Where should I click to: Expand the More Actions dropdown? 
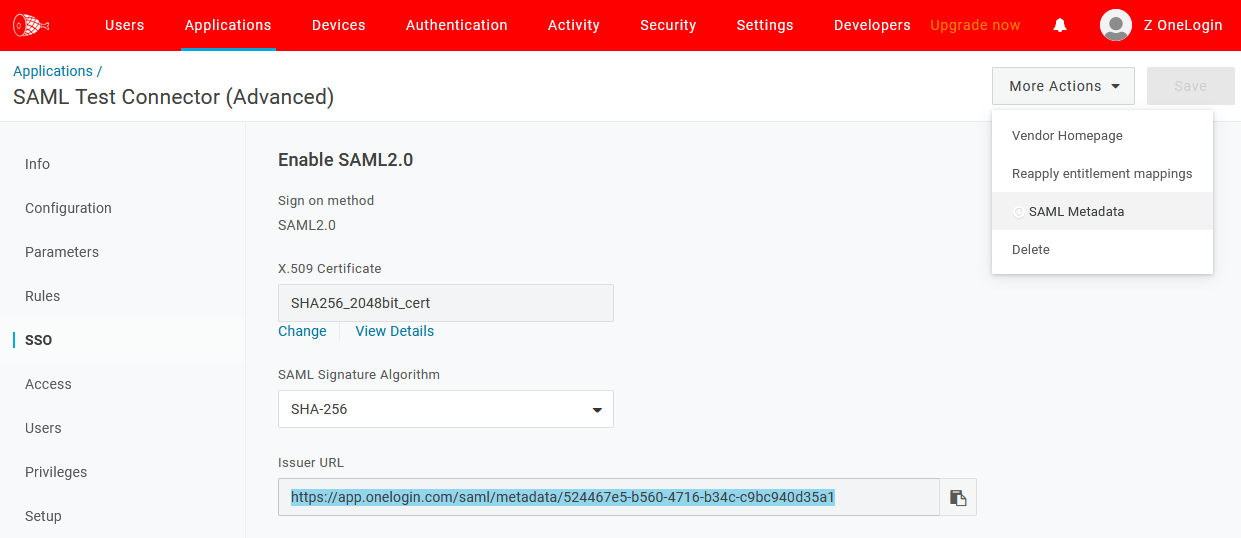point(1063,86)
